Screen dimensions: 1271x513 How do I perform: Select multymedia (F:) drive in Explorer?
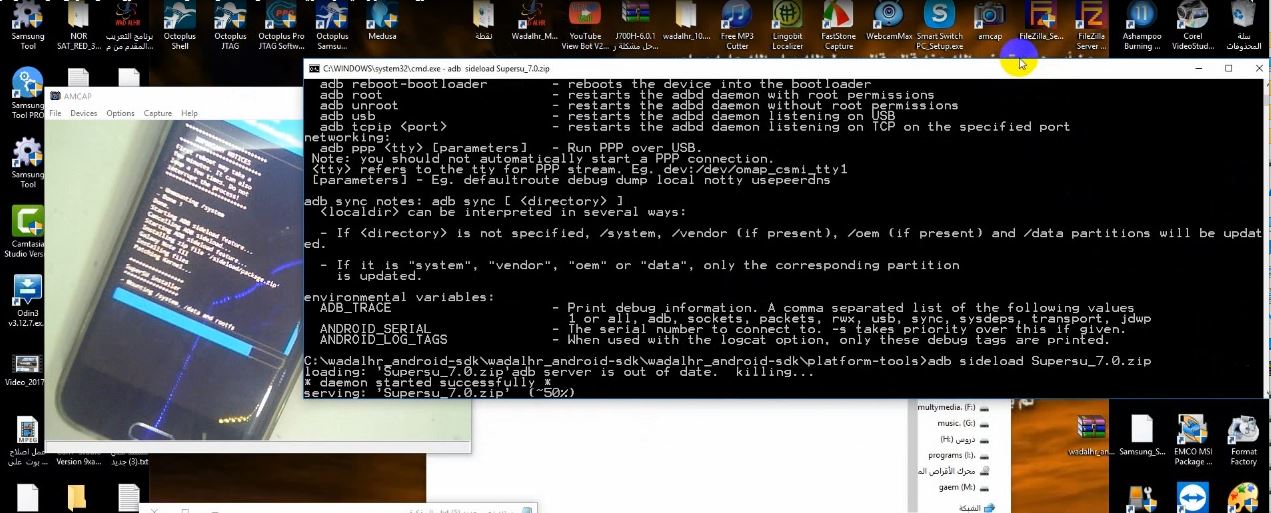953,408
